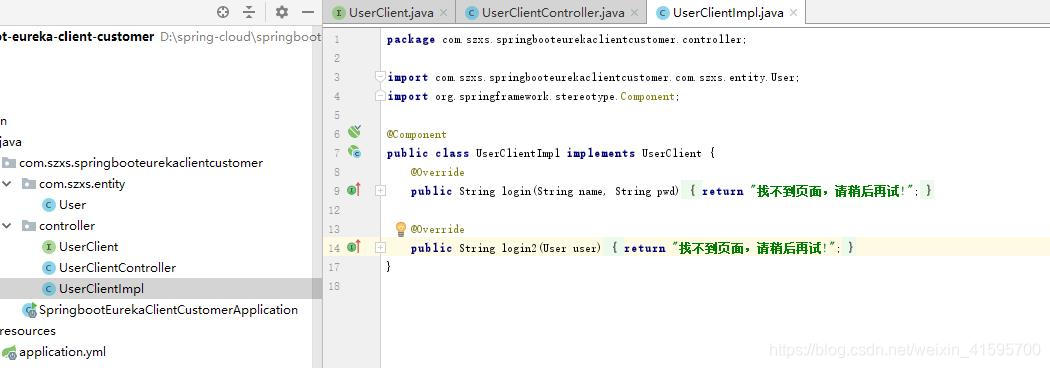This screenshot has height=368, width=1050.
Task: Open SpringbootEurekaClientCustomerApplication class
Action: 168,310
